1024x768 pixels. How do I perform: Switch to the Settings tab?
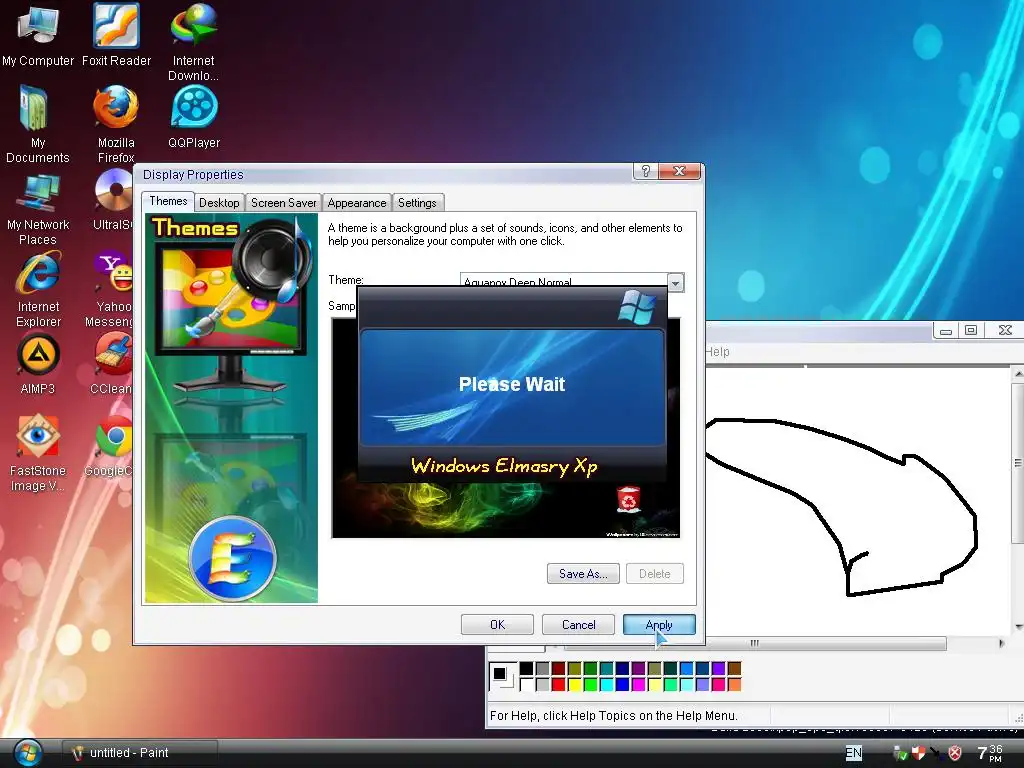[417, 203]
